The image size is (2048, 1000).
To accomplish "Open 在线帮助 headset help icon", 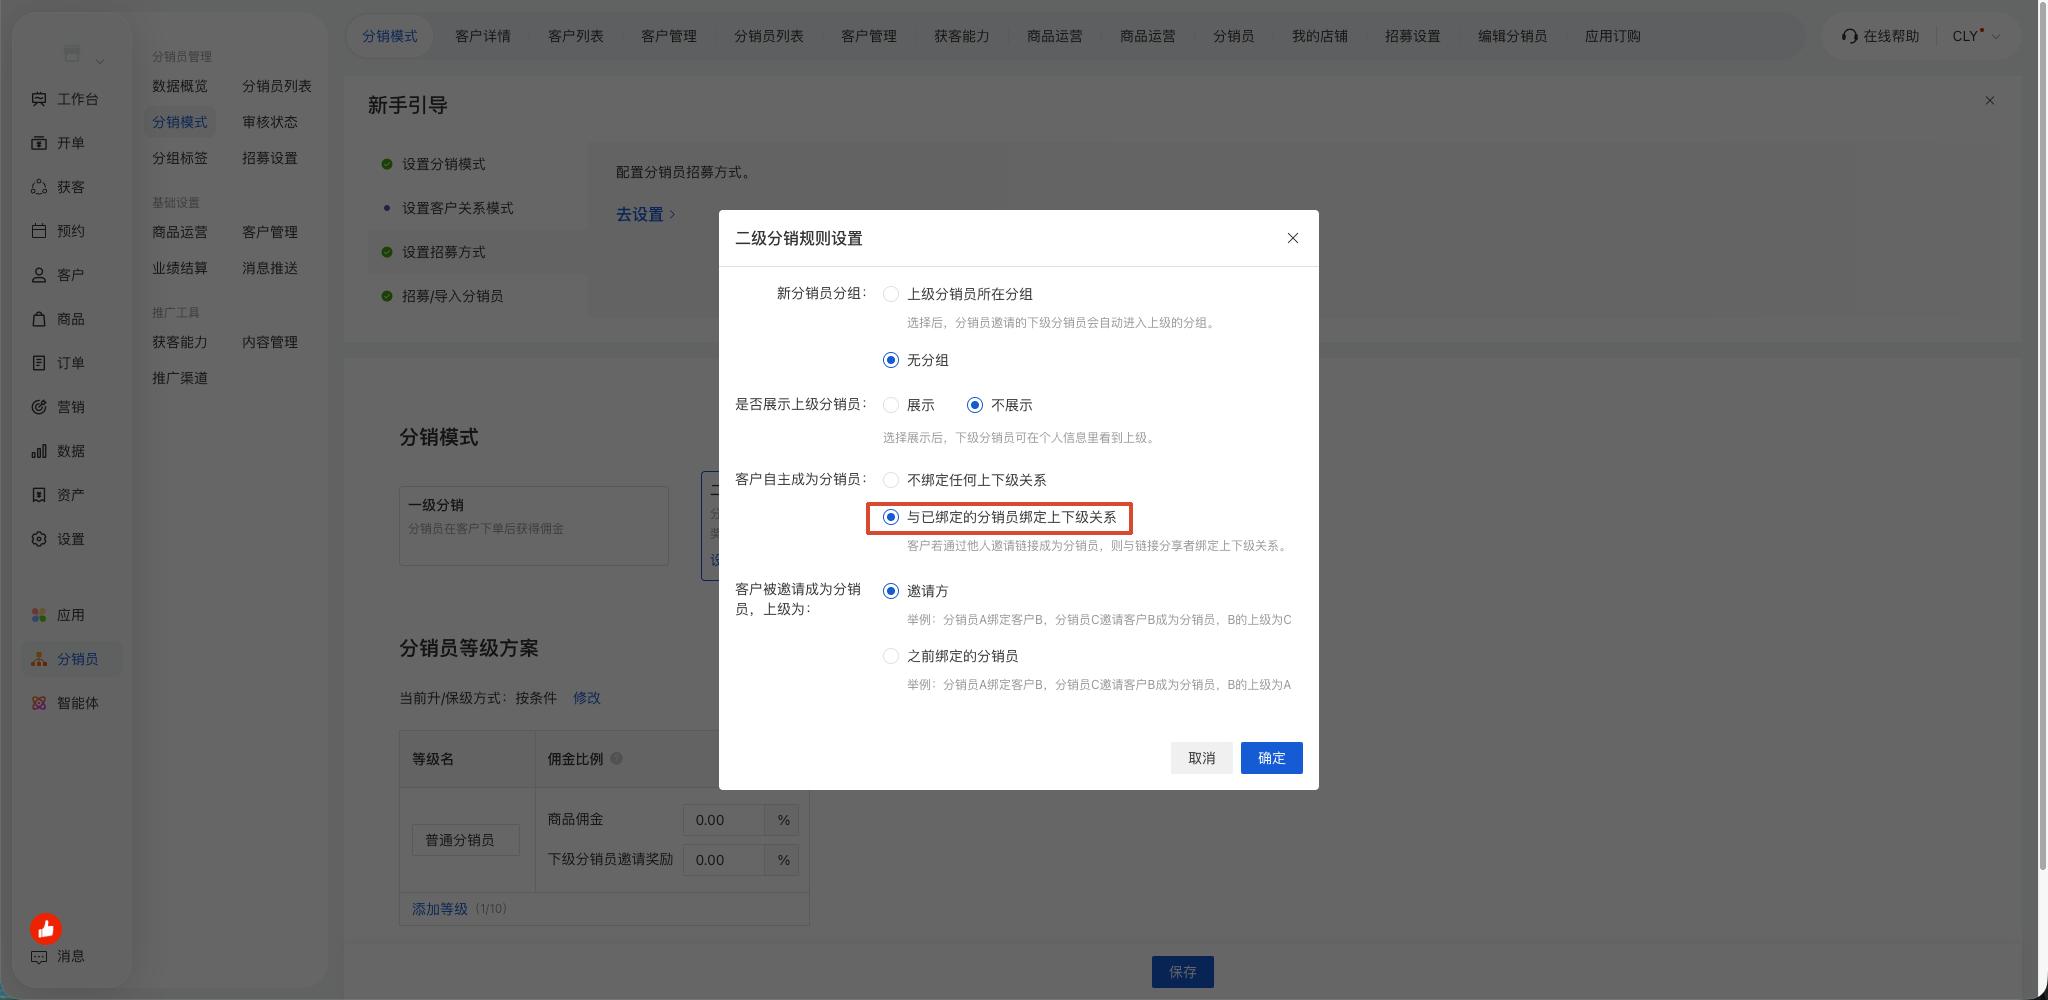I will point(1849,36).
